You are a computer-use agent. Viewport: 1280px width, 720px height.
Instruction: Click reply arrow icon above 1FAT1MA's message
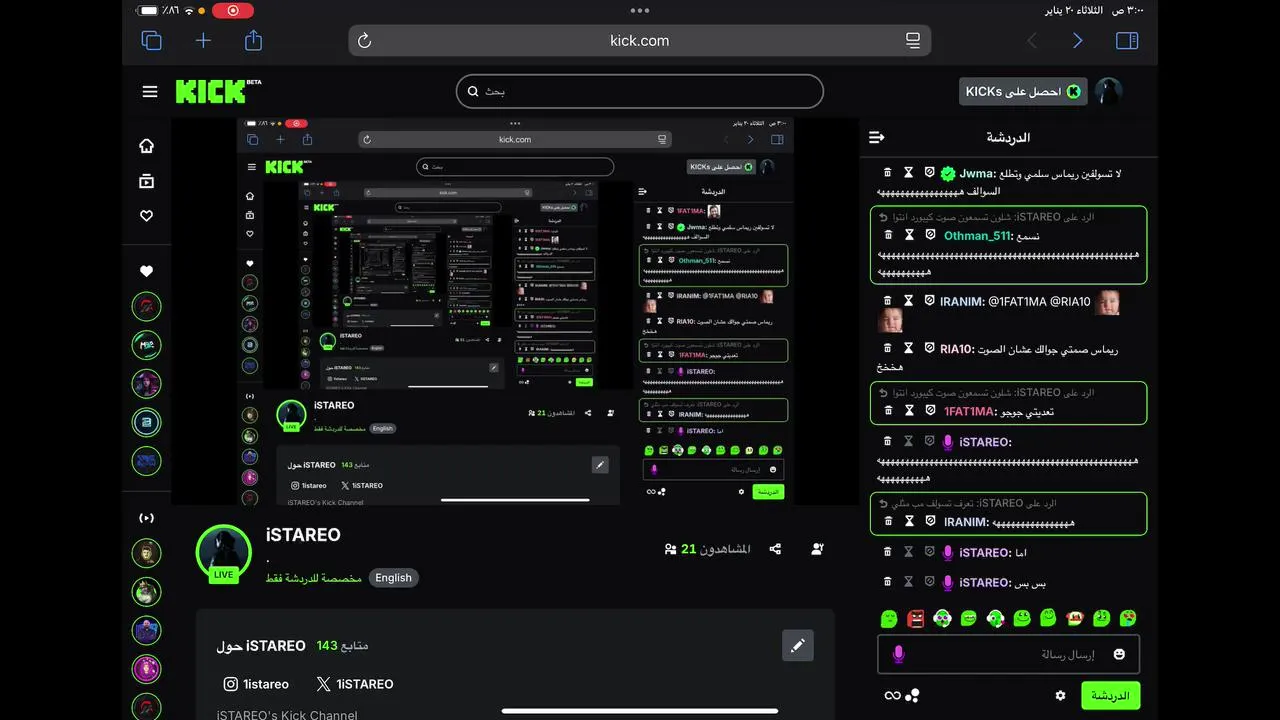(x=883, y=393)
